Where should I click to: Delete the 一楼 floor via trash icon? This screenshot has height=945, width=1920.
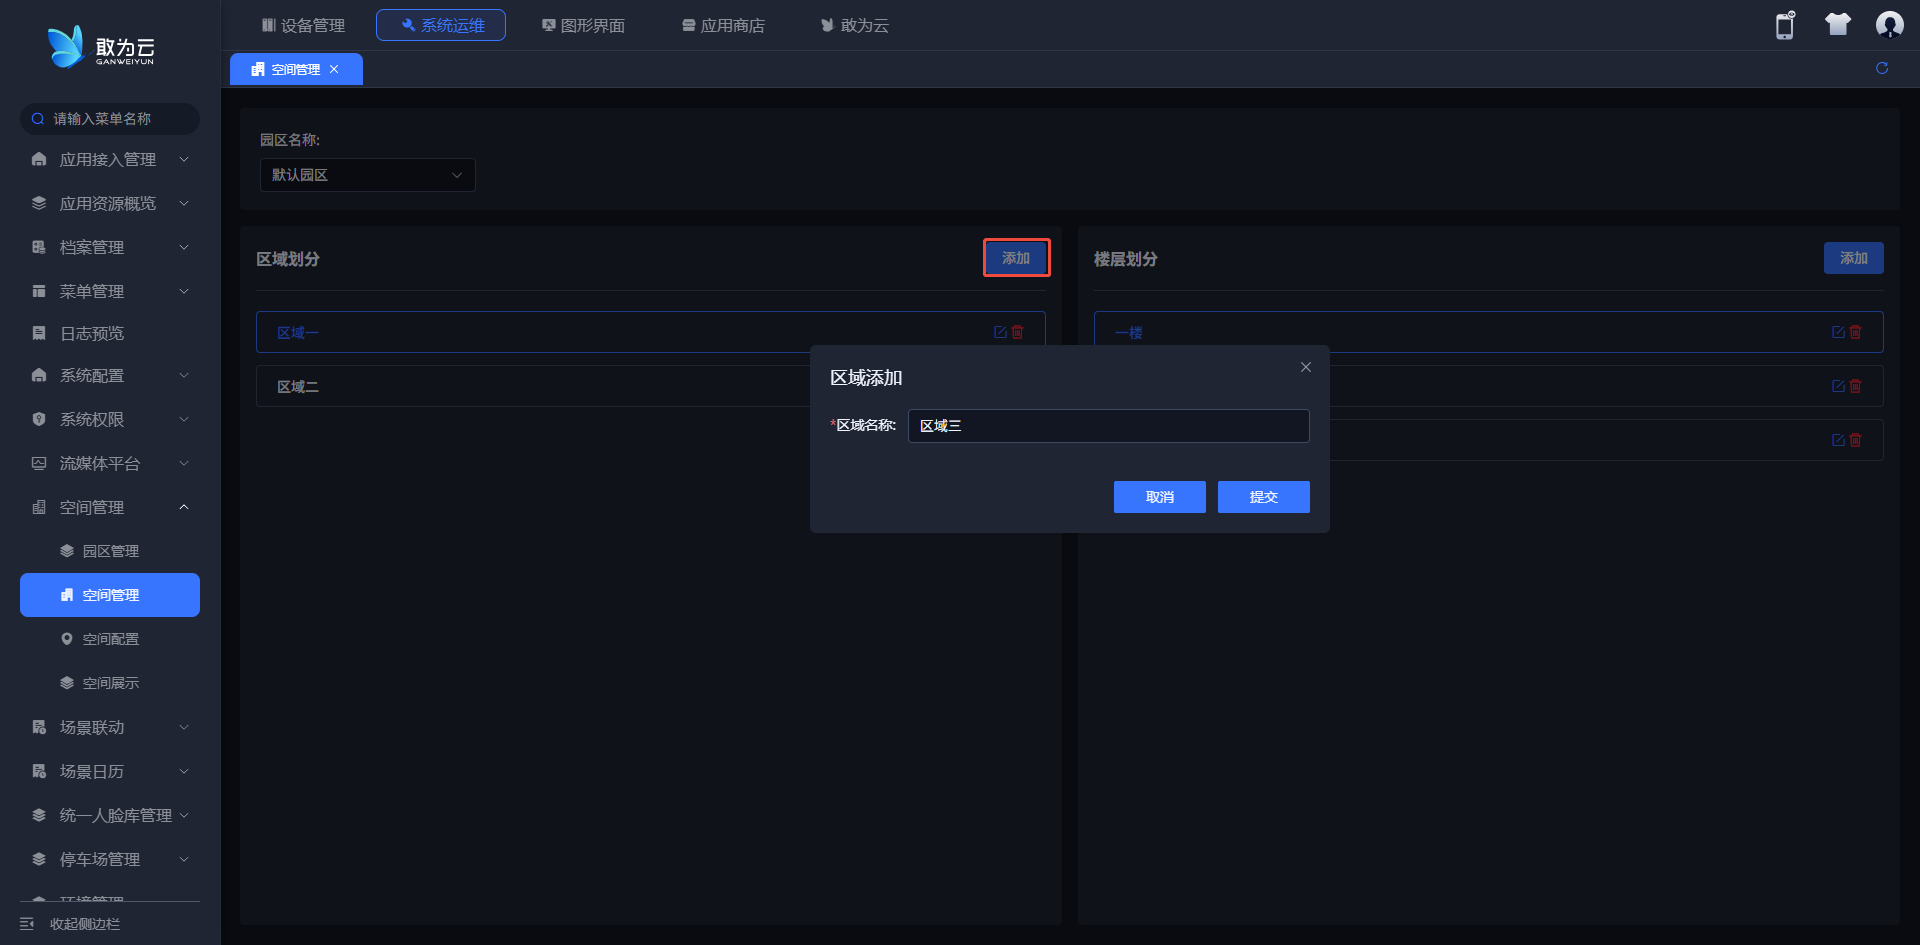1856,332
